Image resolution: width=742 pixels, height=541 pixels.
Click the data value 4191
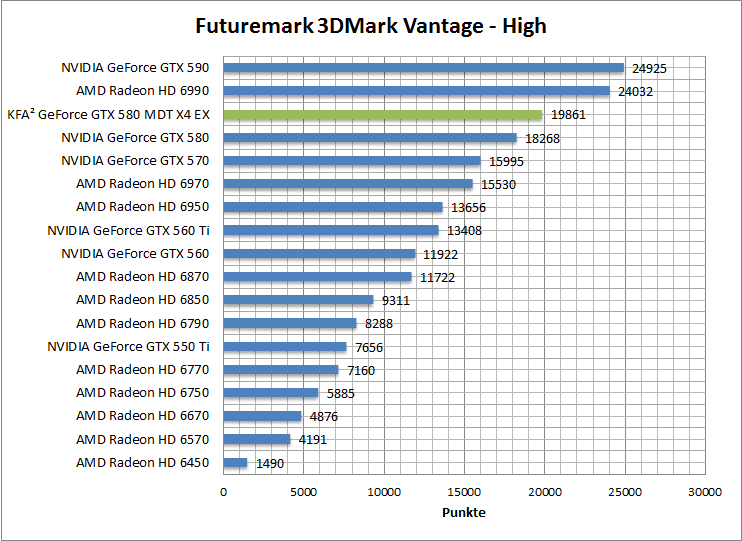click(312, 439)
